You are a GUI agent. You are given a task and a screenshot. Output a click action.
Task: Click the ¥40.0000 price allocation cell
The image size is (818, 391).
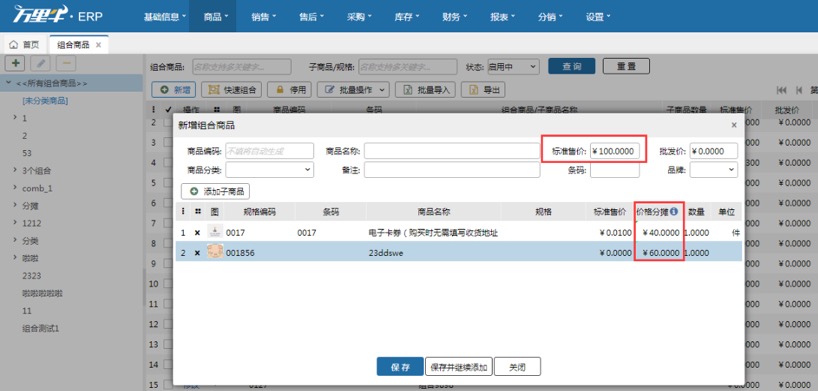(659, 233)
